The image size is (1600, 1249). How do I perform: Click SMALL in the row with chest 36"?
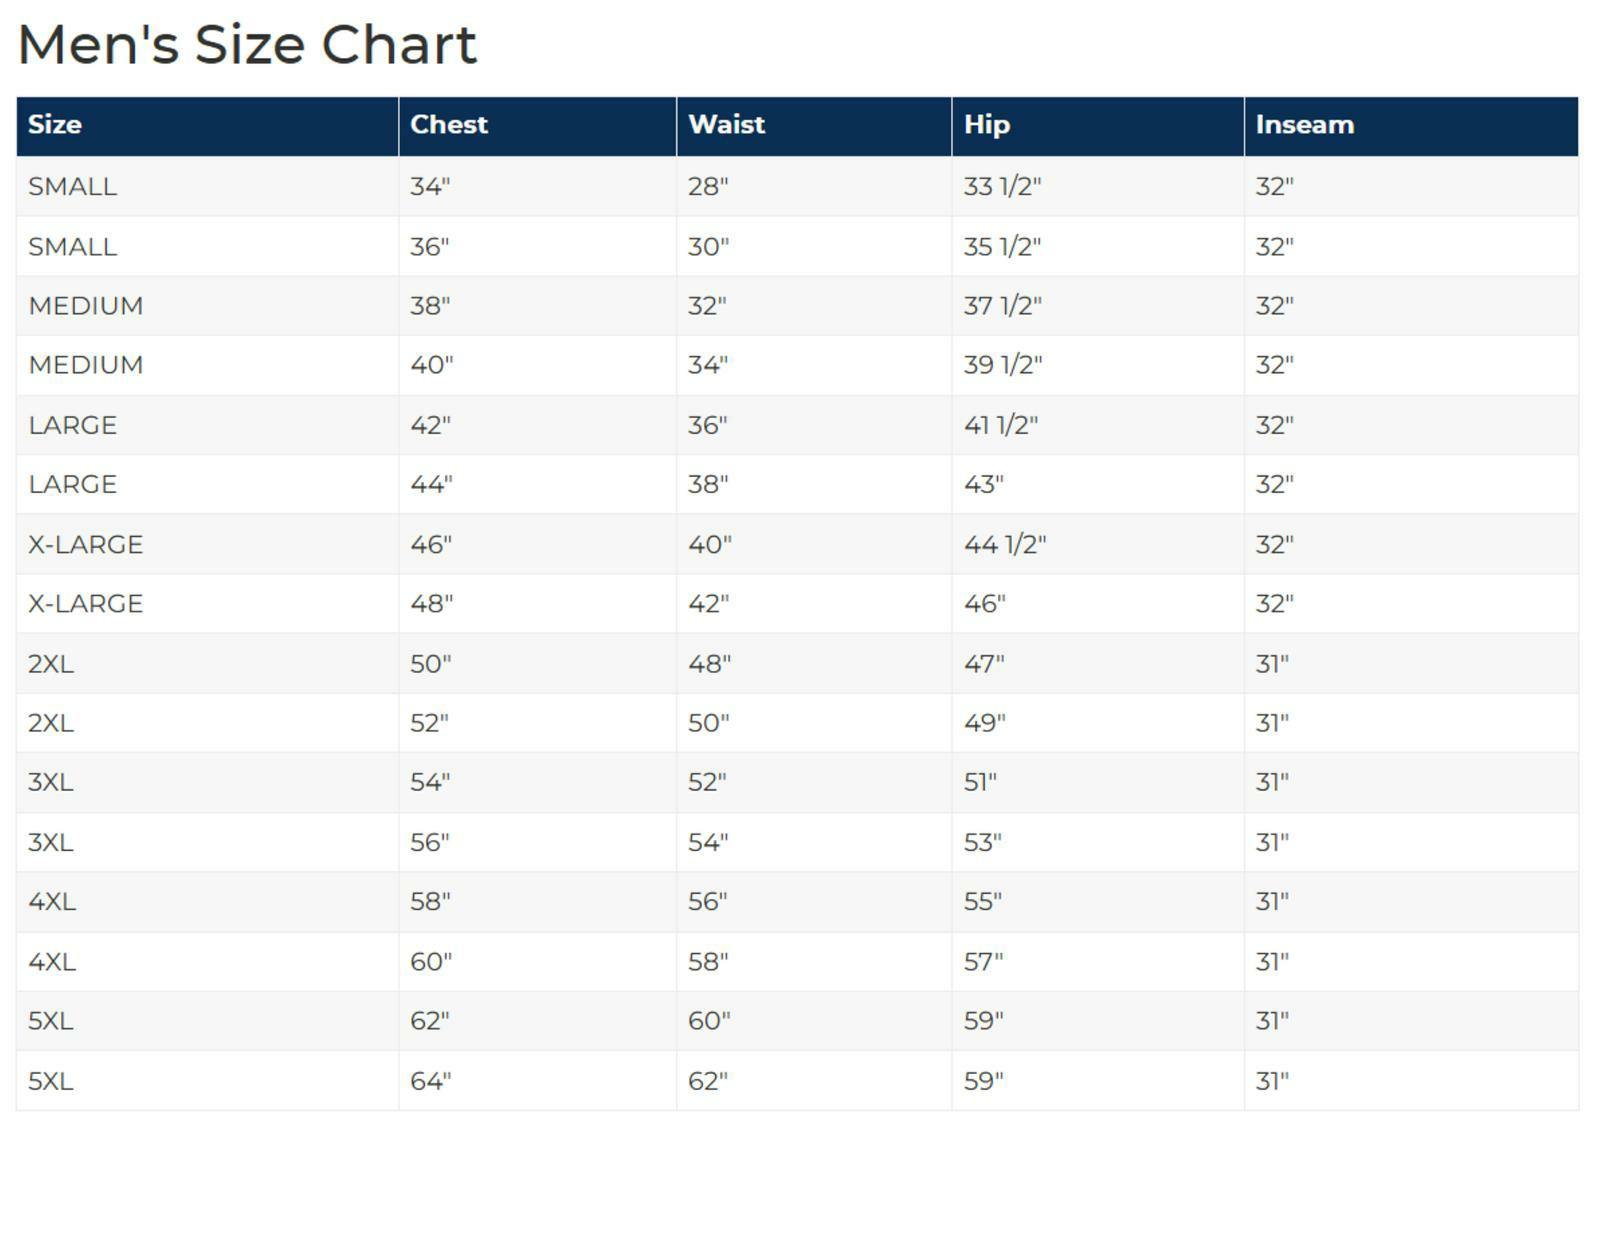(x=72, y=247)
